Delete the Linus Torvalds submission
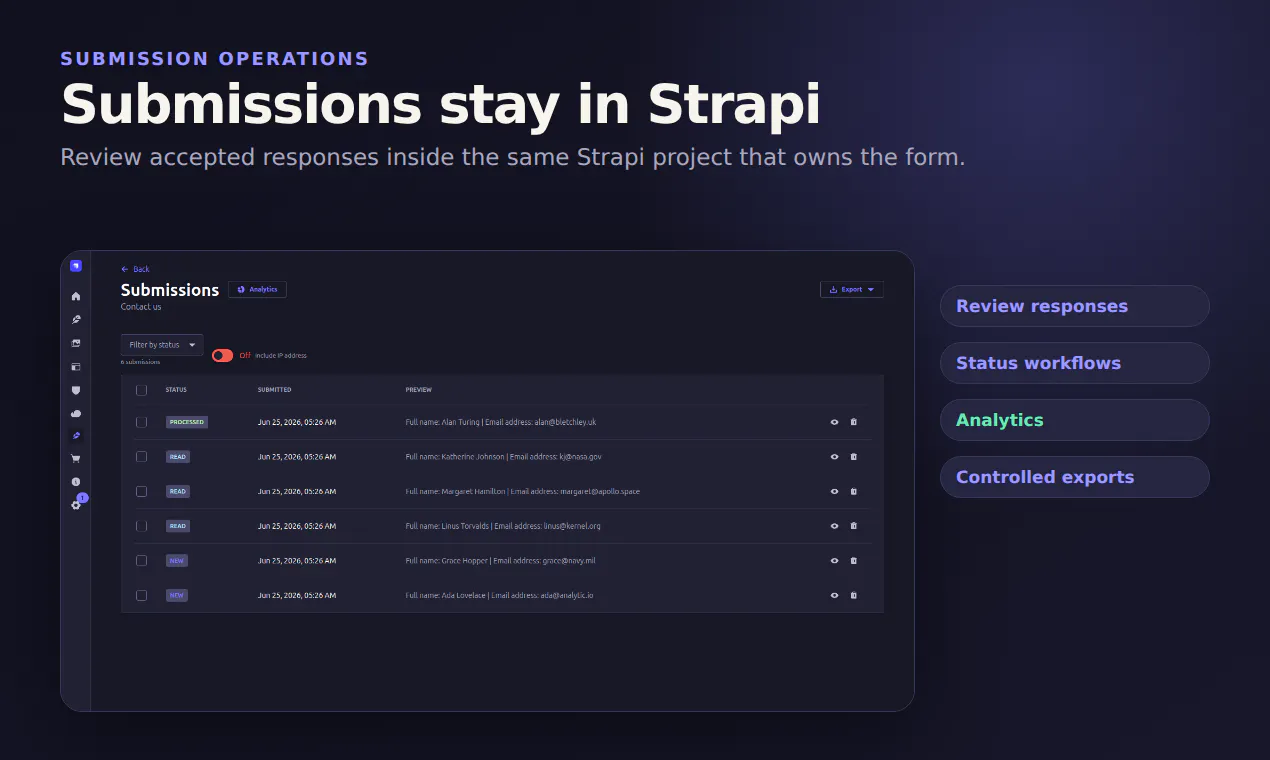 click(x=853, y=526)
